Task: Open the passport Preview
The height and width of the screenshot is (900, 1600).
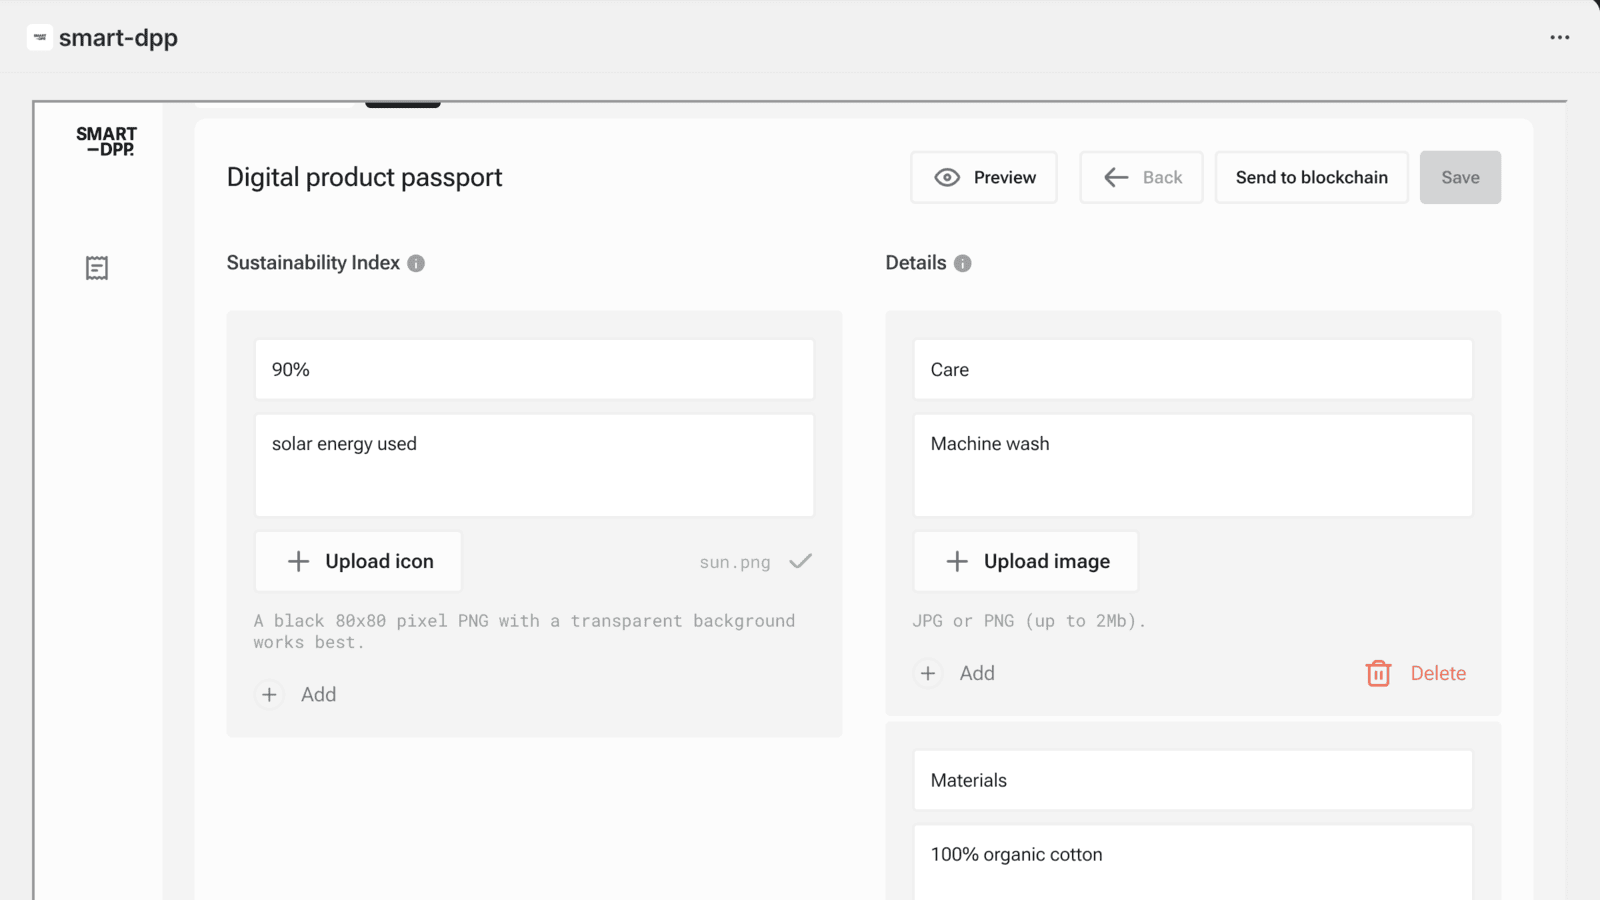Action: 984,177
